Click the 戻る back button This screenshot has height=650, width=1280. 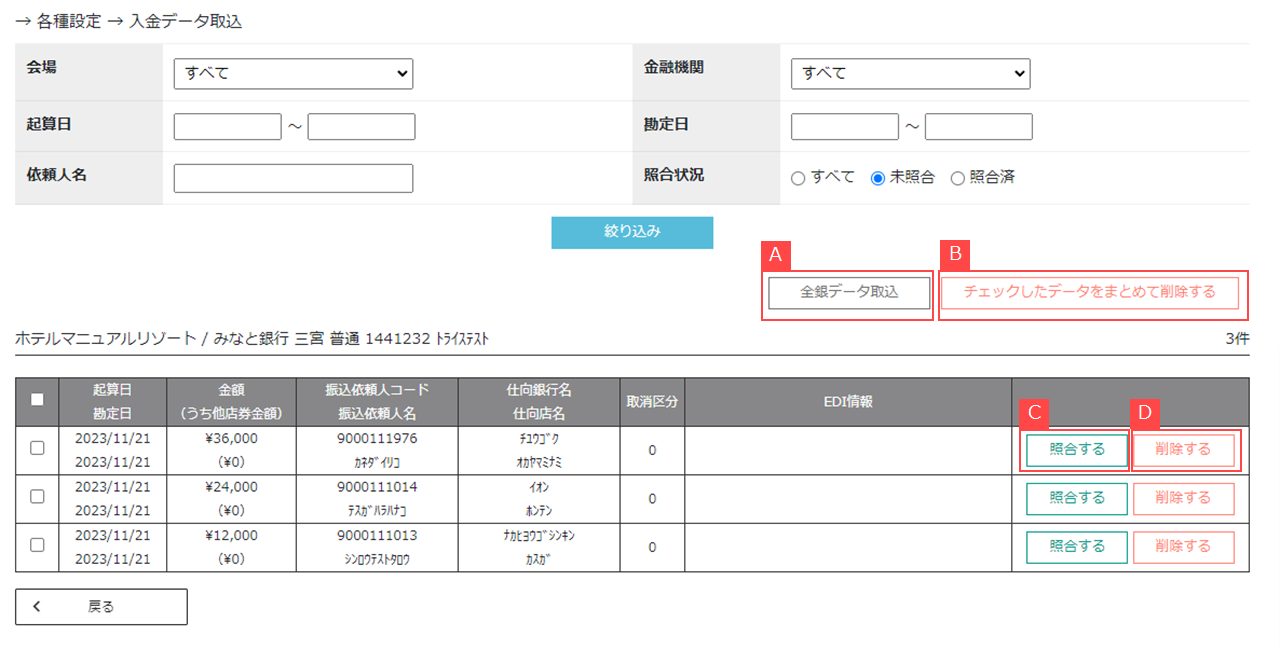pos(100,606)
